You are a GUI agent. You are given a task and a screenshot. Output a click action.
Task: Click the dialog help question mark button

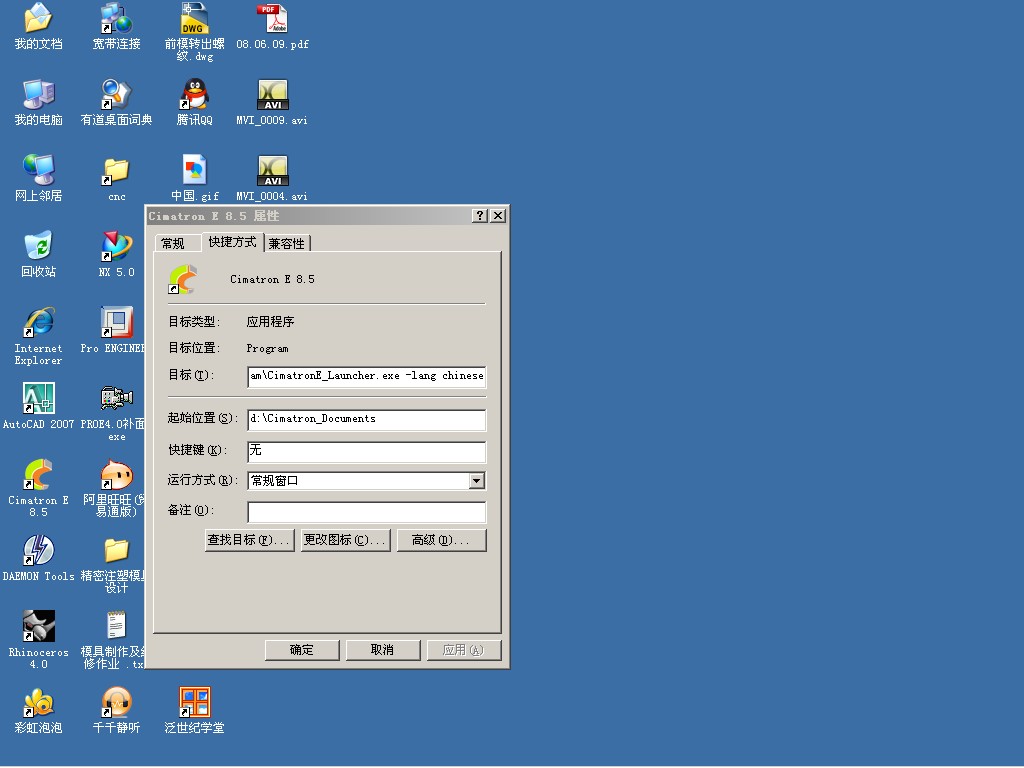480,216
